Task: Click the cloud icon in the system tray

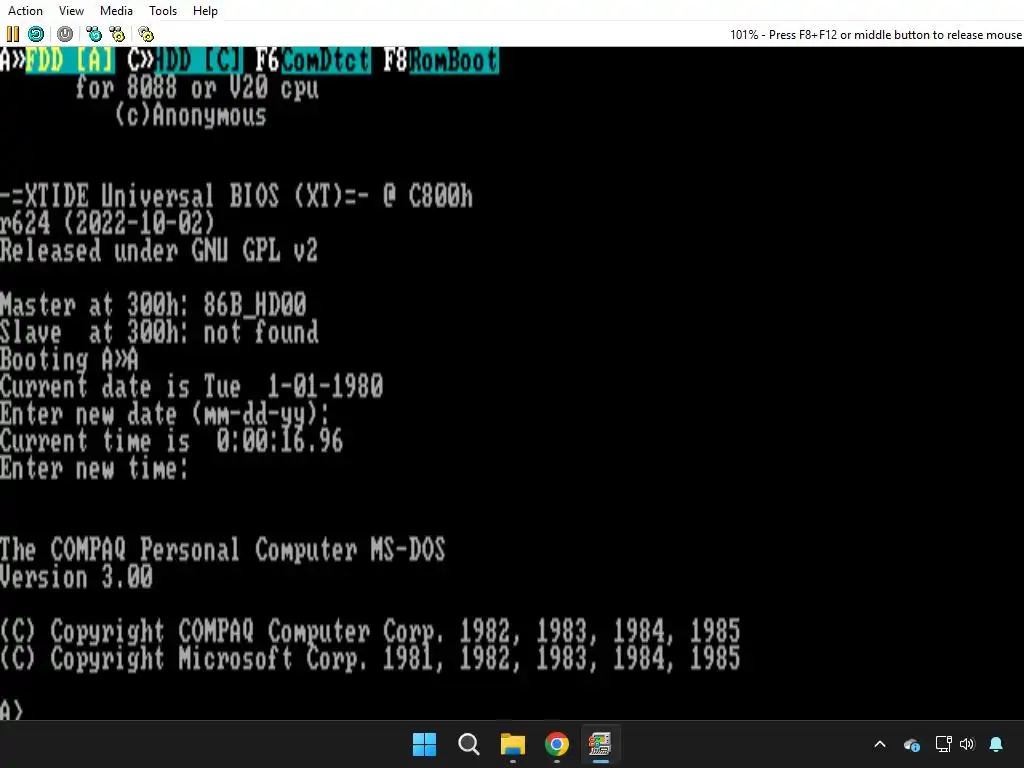Action: coord(912,744)
